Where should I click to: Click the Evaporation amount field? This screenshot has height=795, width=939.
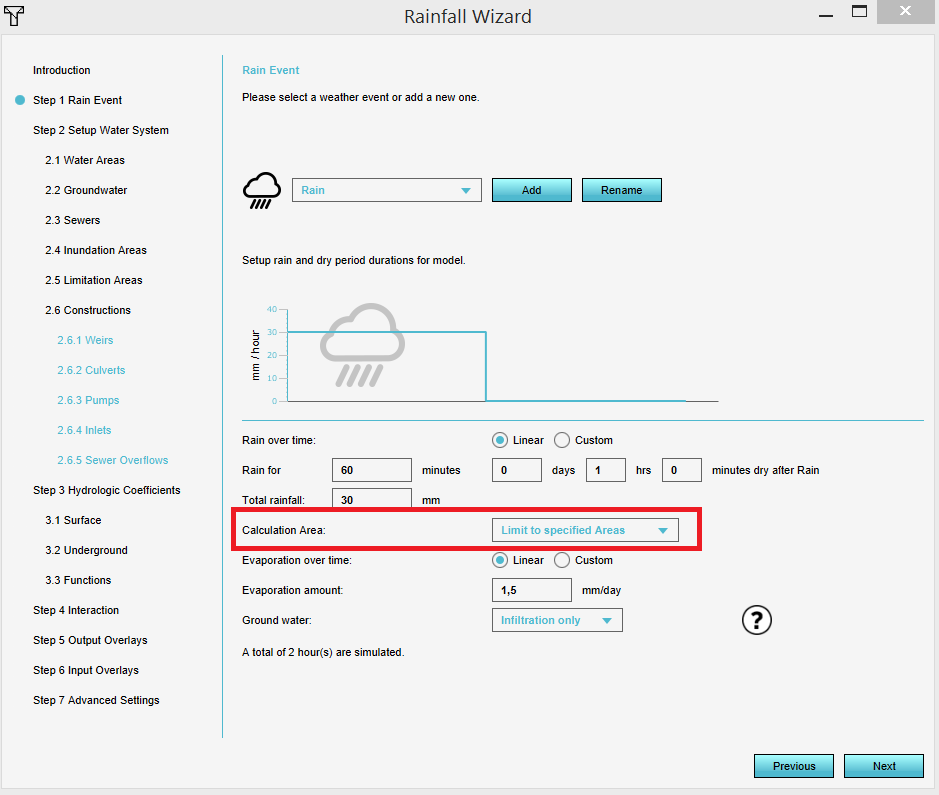click(531, 590)
